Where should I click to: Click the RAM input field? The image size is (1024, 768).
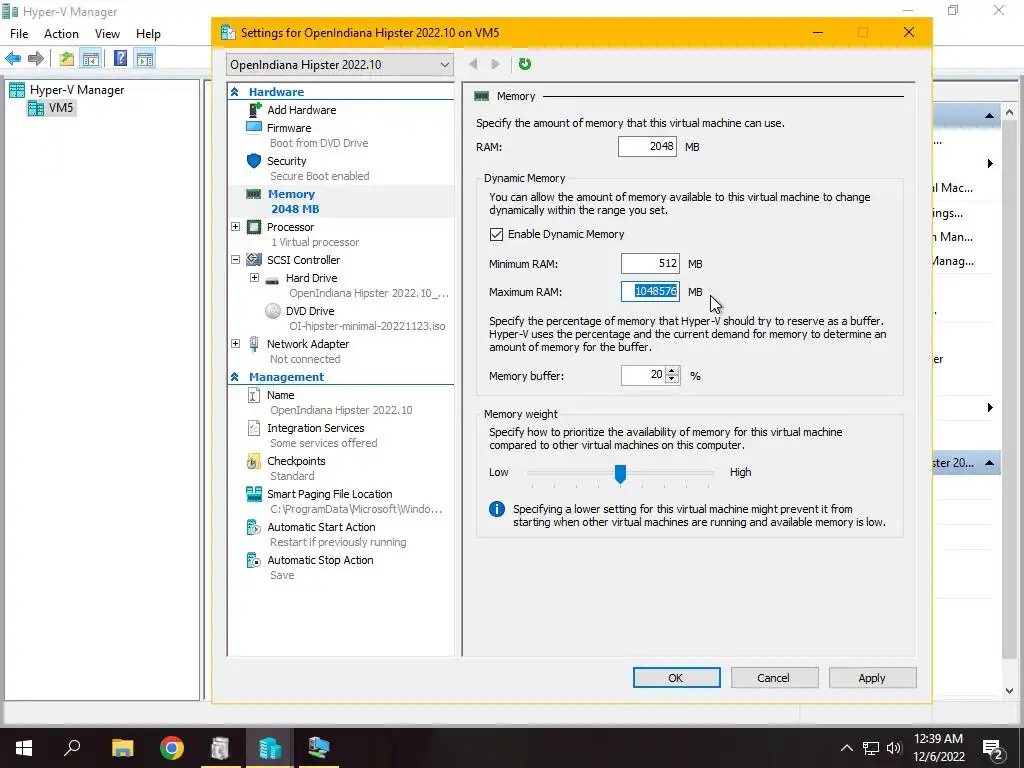(647, 147)
